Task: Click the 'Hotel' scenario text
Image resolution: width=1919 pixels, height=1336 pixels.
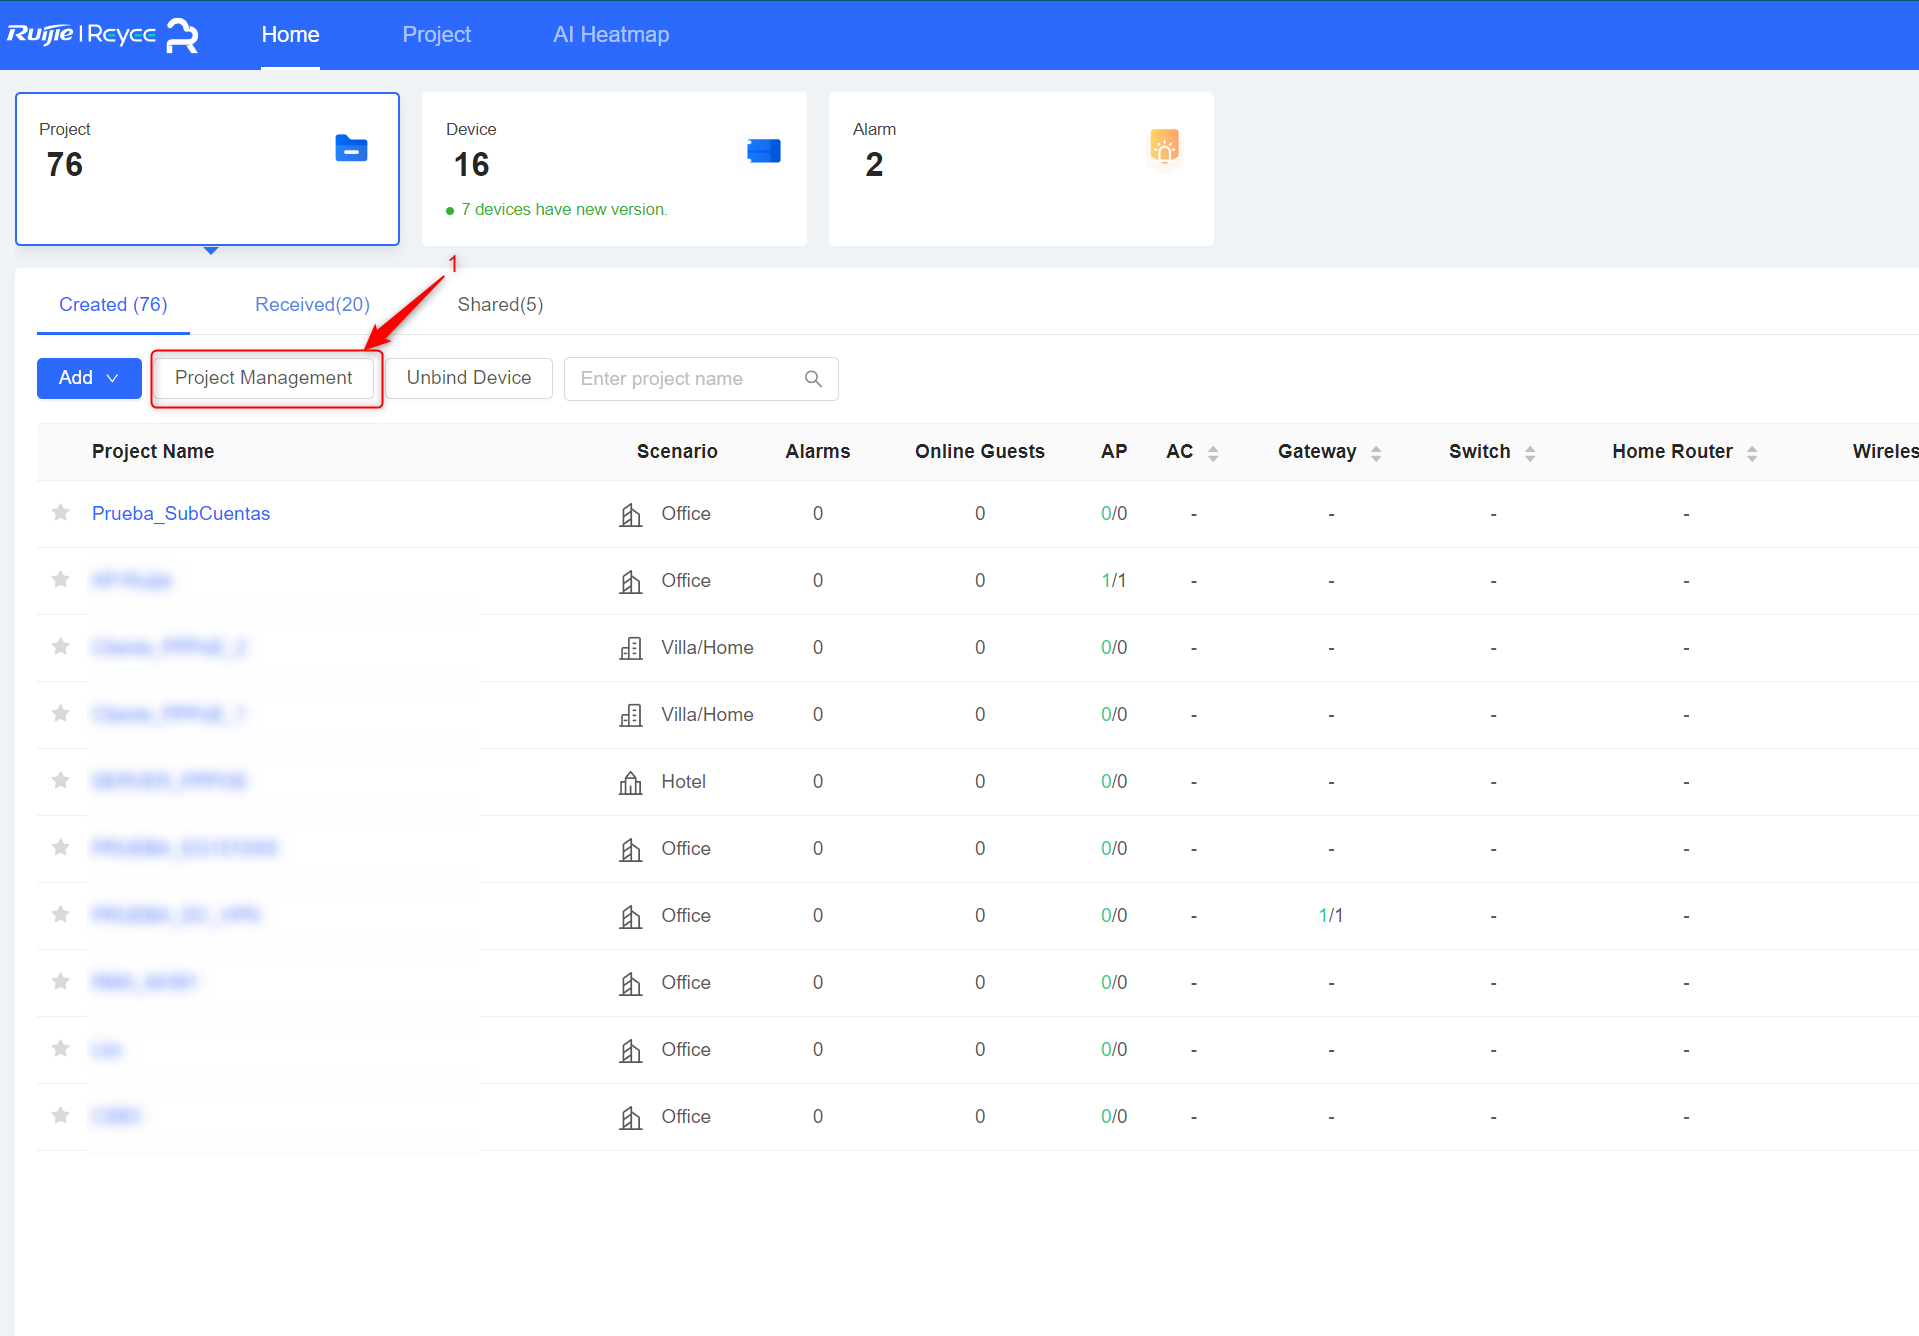Action: click(x=684, y=782)
